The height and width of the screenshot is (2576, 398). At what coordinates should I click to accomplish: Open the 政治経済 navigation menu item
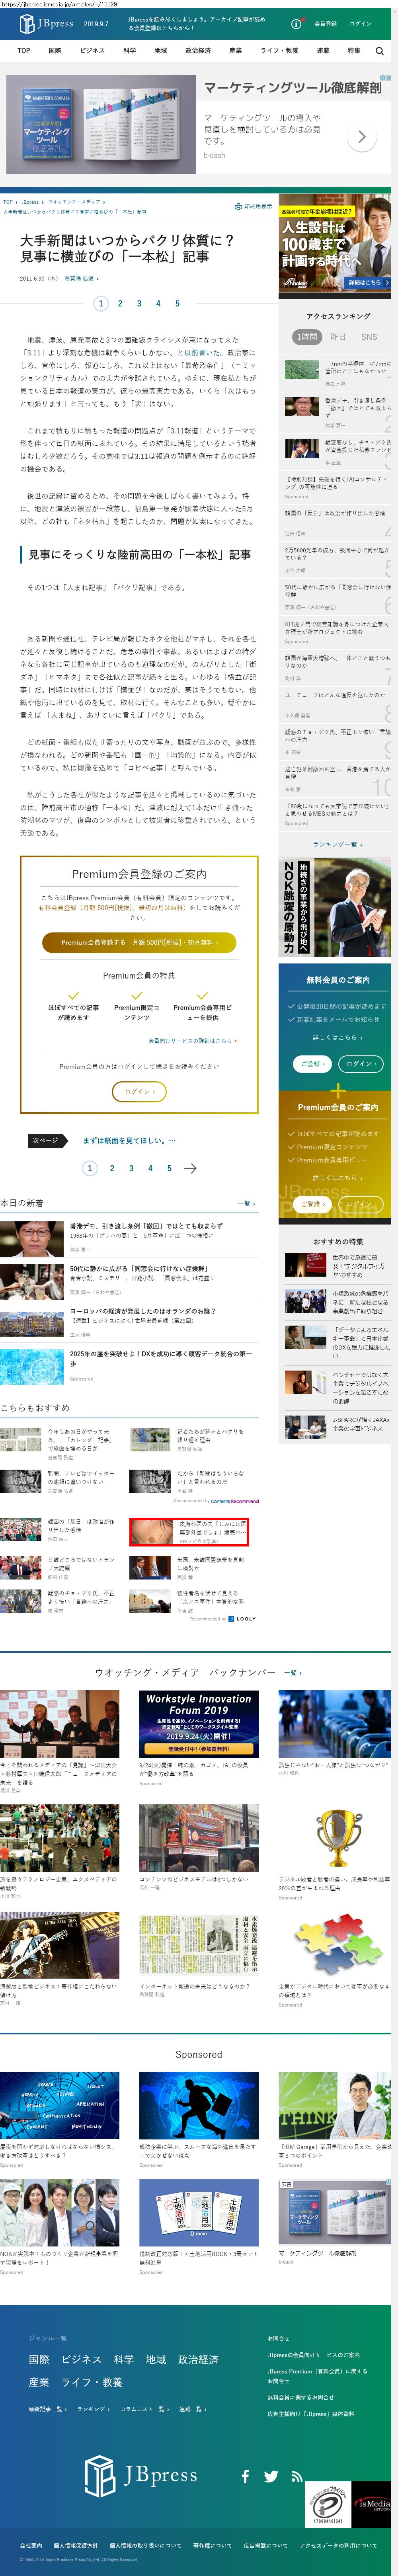(x=197, y=50)
